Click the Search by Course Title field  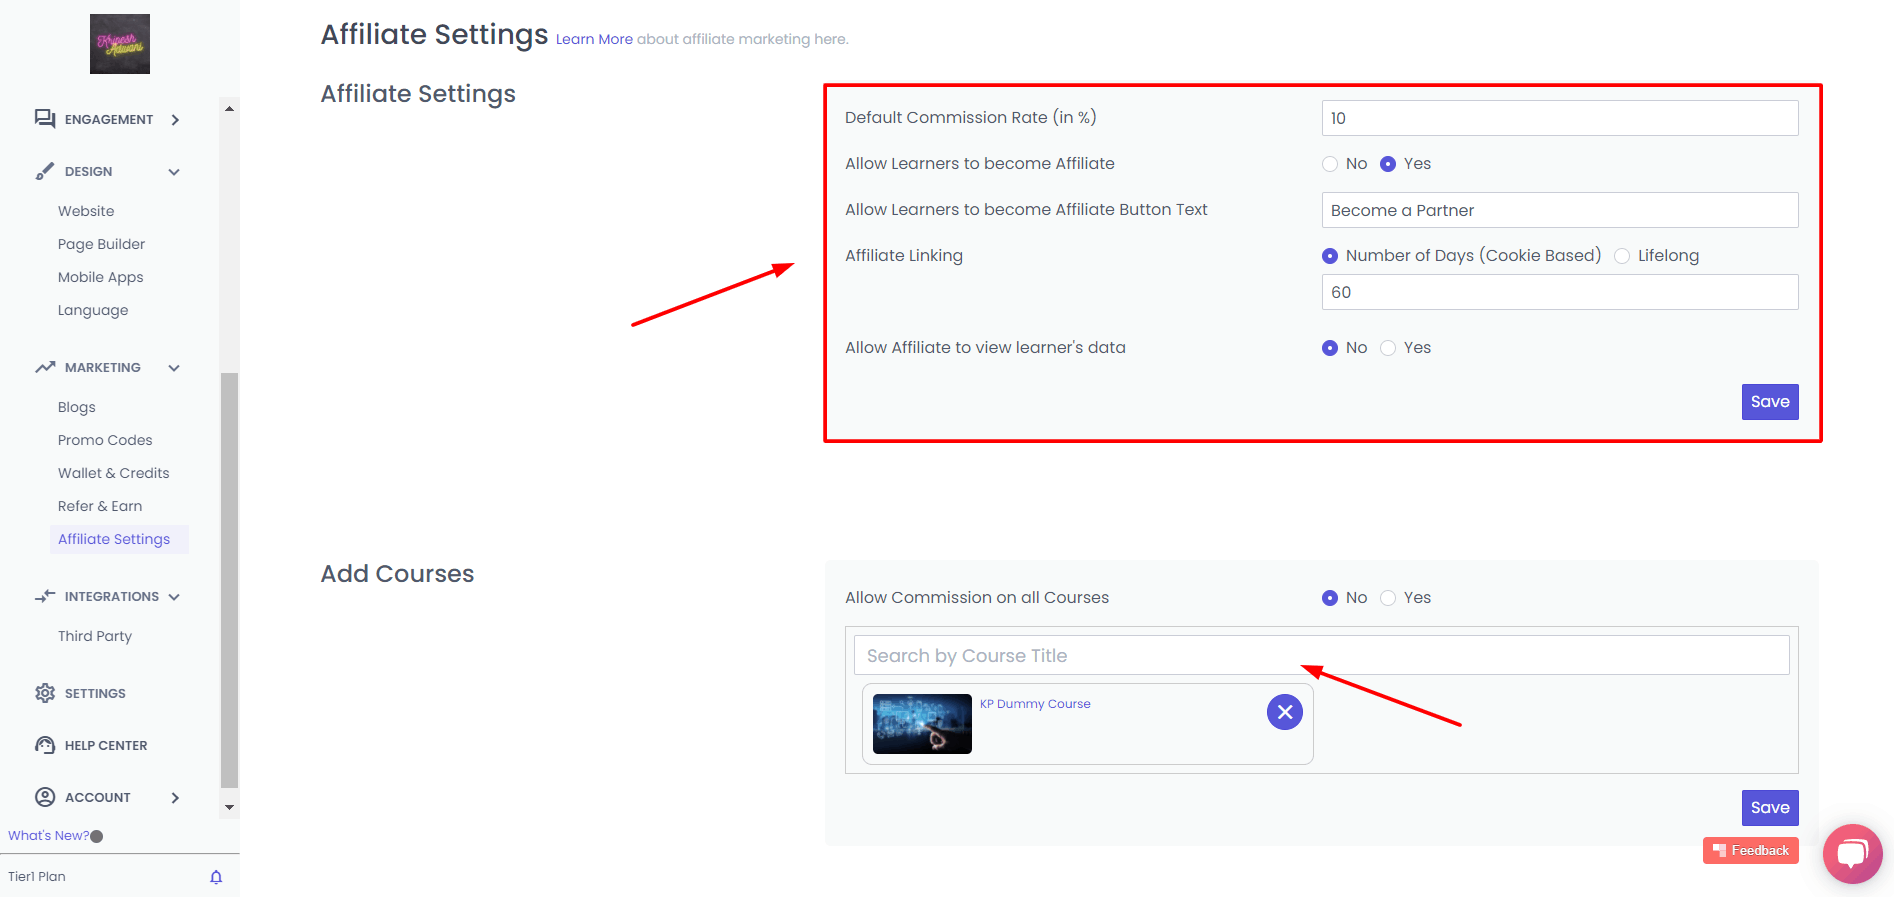tap(1321, 656)
